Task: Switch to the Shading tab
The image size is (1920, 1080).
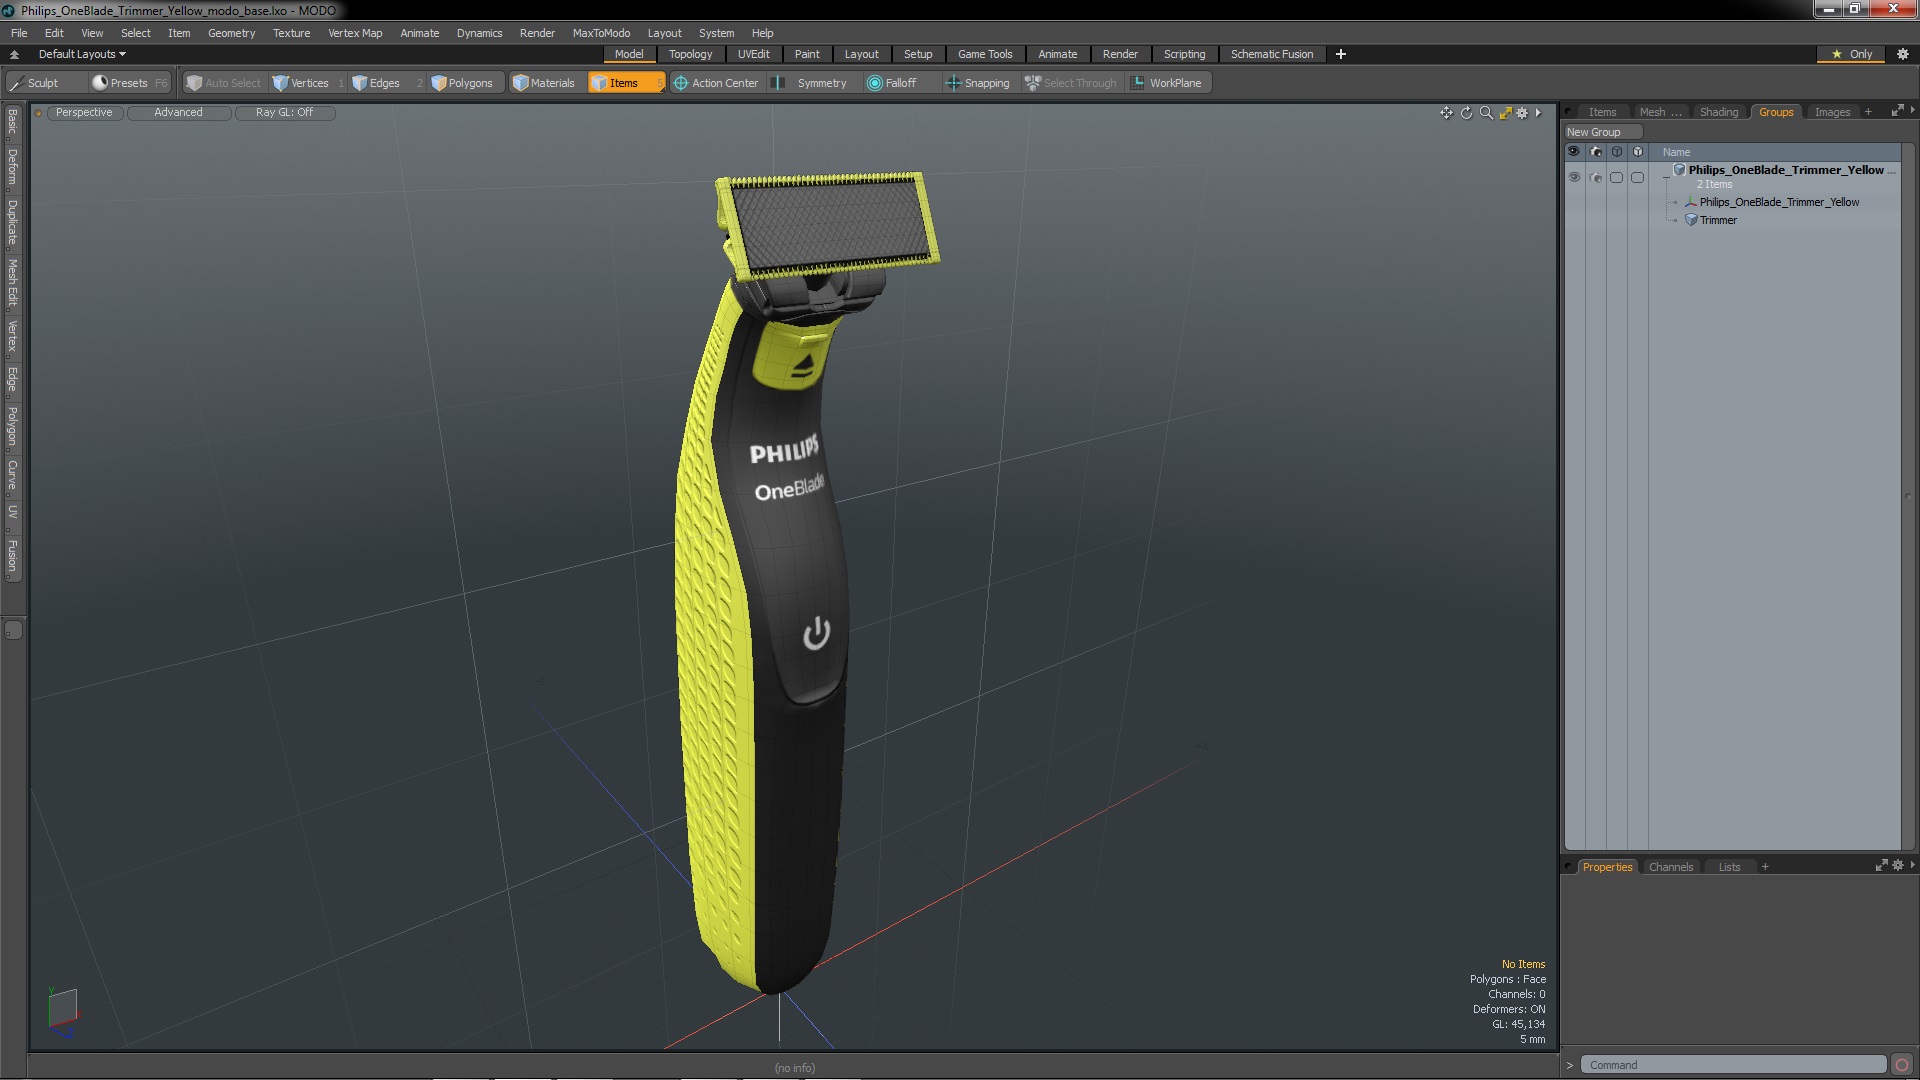Action: click(1718, 112)
